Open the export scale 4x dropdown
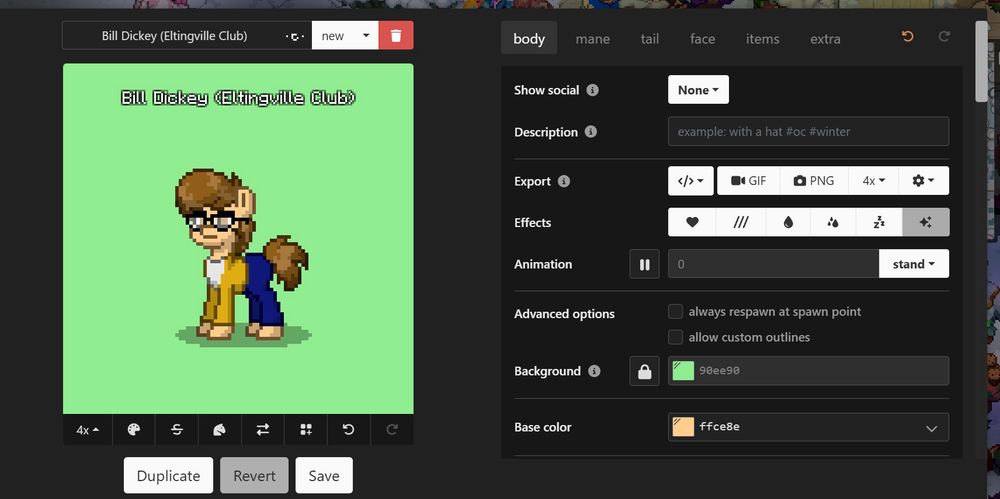 click(874, 181)
